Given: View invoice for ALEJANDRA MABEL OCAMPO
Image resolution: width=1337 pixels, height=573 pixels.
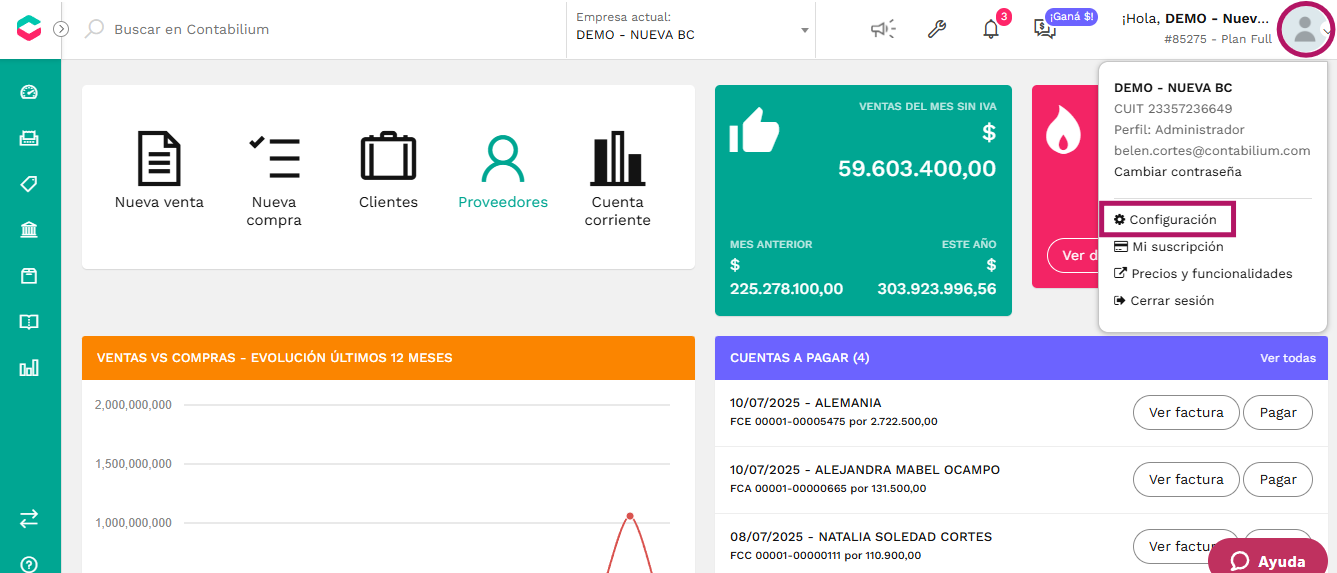Looking at the screenshot, I should pos(1186,480).
